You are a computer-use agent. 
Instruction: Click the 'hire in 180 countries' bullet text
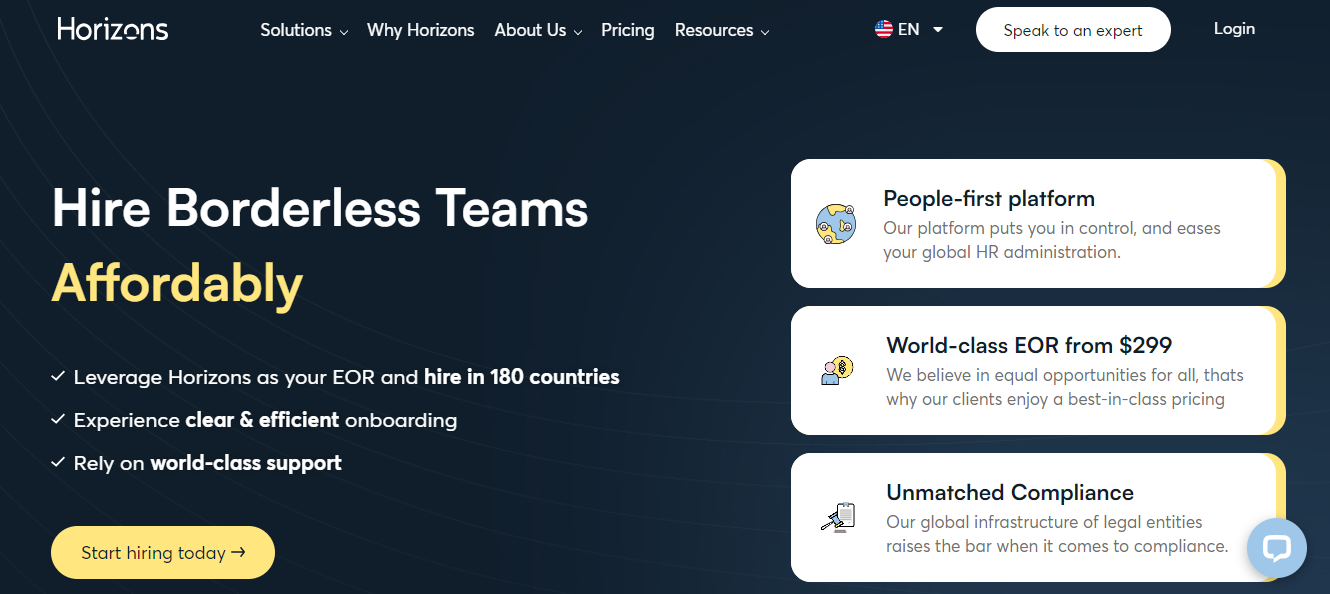pyautogui.click(x=522, y=377)
